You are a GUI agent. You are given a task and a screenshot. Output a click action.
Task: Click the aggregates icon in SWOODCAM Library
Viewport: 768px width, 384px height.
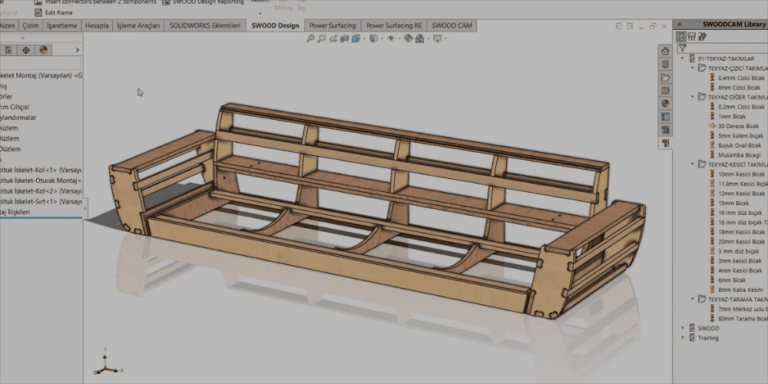(692, 36)
